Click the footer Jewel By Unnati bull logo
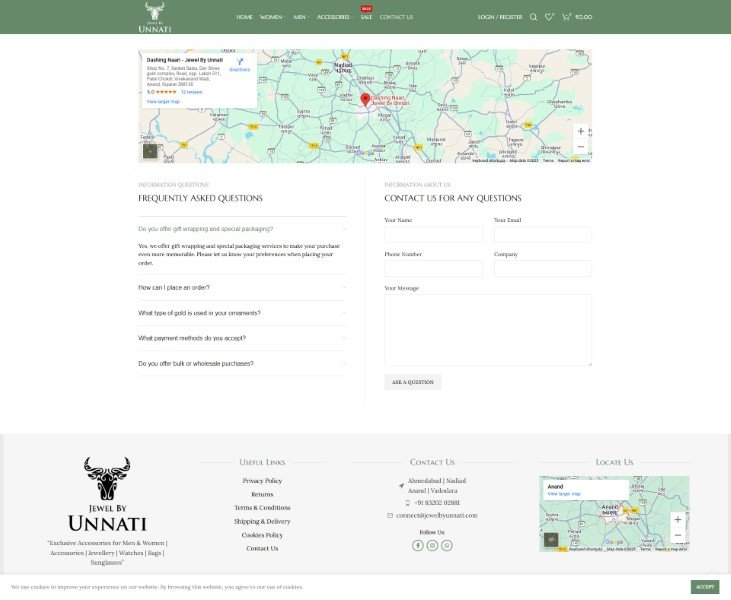Screen dimensions: 731x600 pyautogui.click(x=107, y=494)
